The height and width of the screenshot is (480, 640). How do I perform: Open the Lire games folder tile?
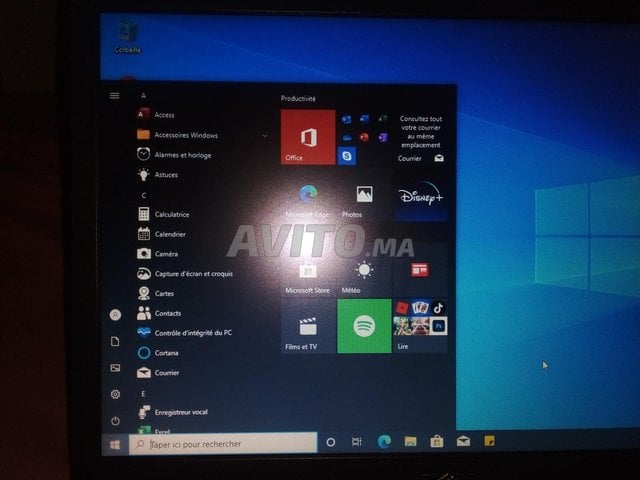coord(420,325)
